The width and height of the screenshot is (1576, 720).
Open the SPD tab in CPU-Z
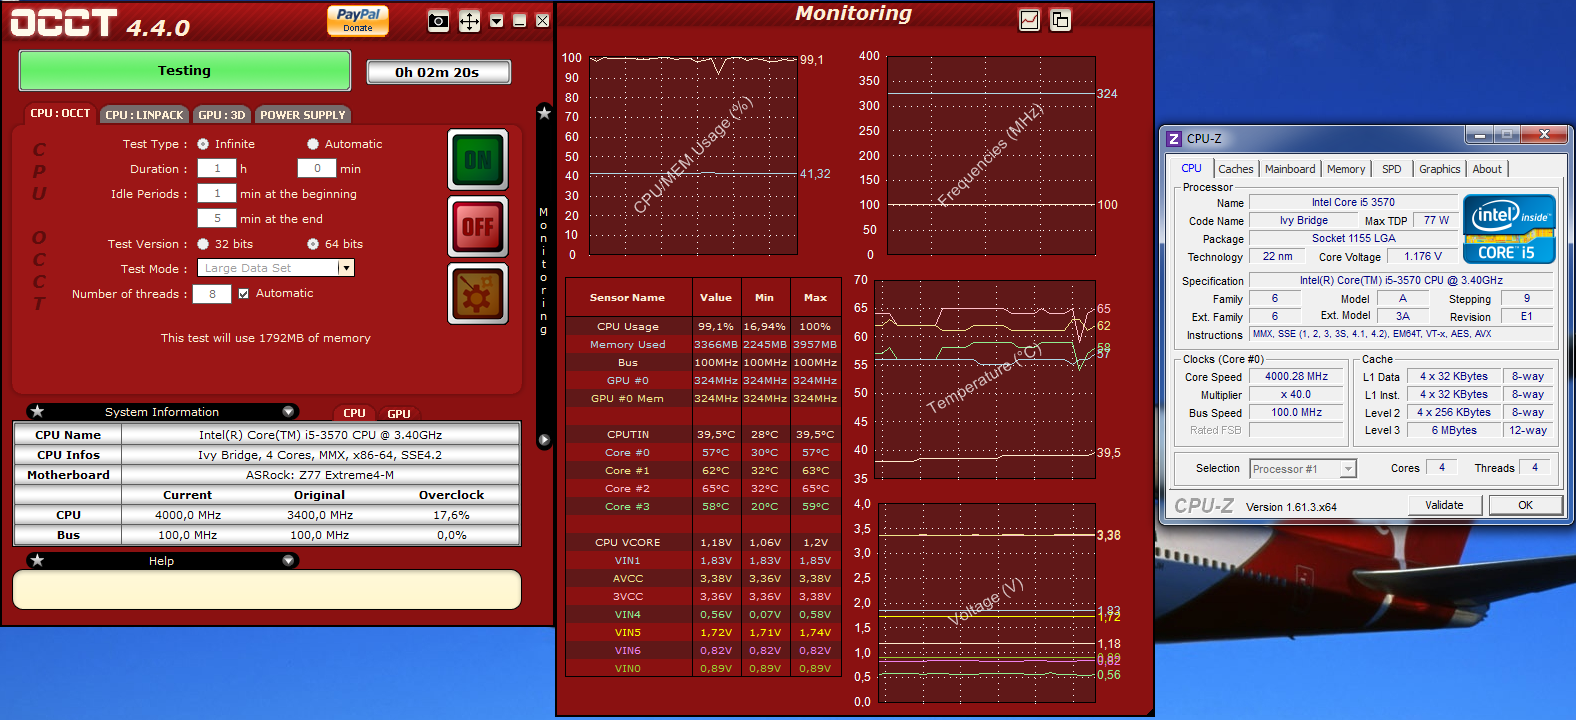tap(1392, 169)
